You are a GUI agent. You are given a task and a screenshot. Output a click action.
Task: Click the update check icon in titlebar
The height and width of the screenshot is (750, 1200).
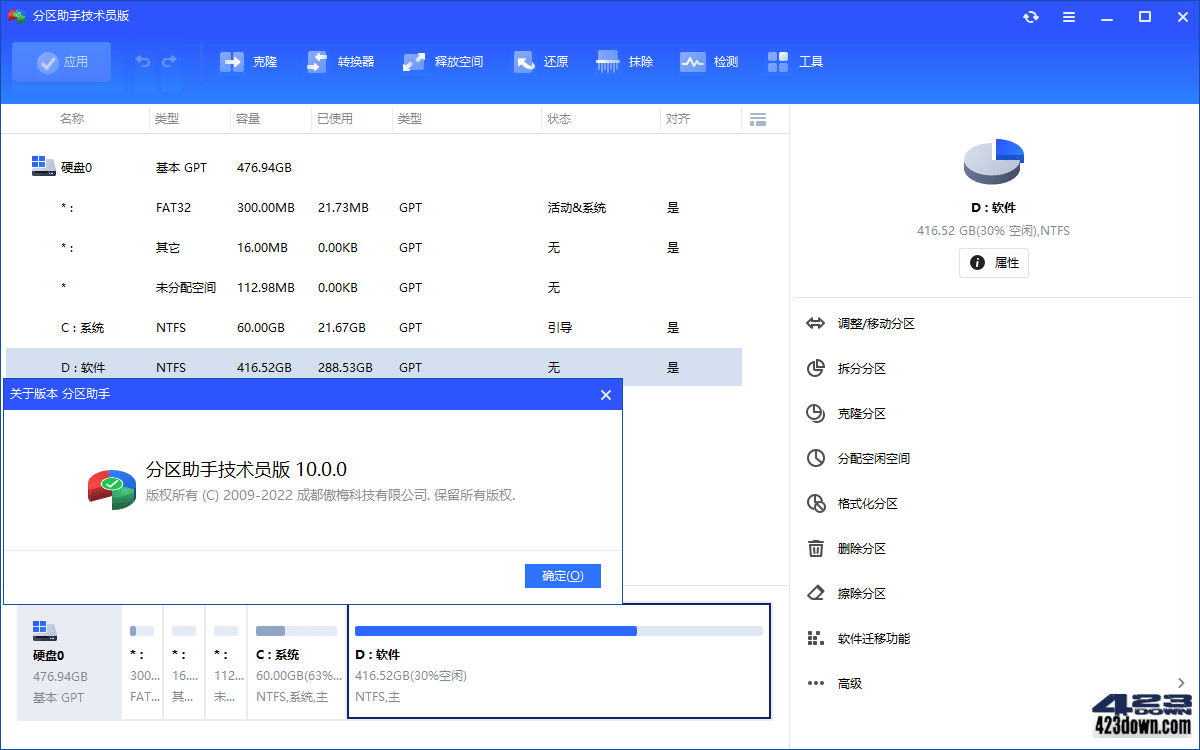[x=1030, y=16]
